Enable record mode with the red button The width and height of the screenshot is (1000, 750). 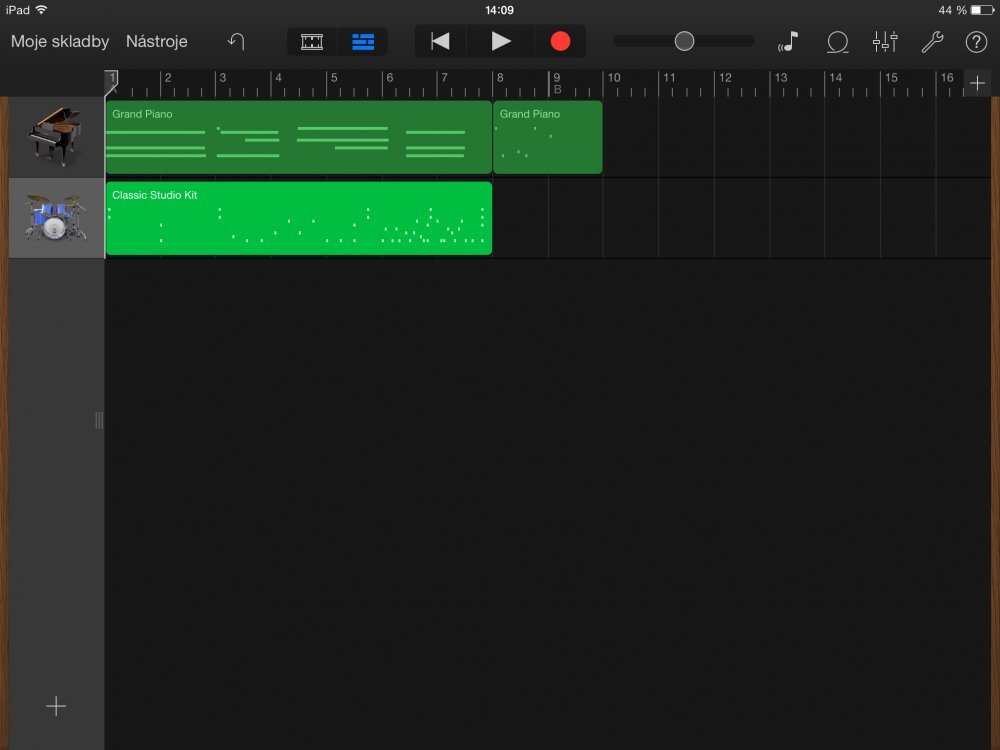[561, 42]
